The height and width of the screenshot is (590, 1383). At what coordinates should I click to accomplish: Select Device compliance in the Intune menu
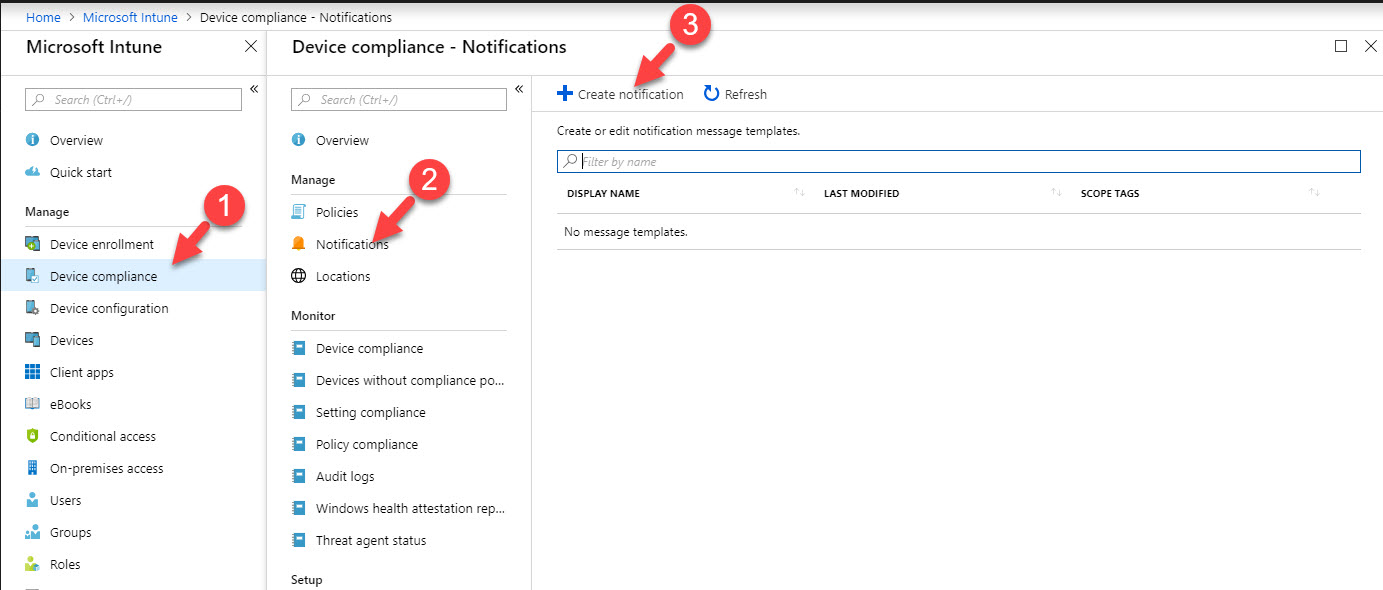pyautogui.click(x=134, y=276)
